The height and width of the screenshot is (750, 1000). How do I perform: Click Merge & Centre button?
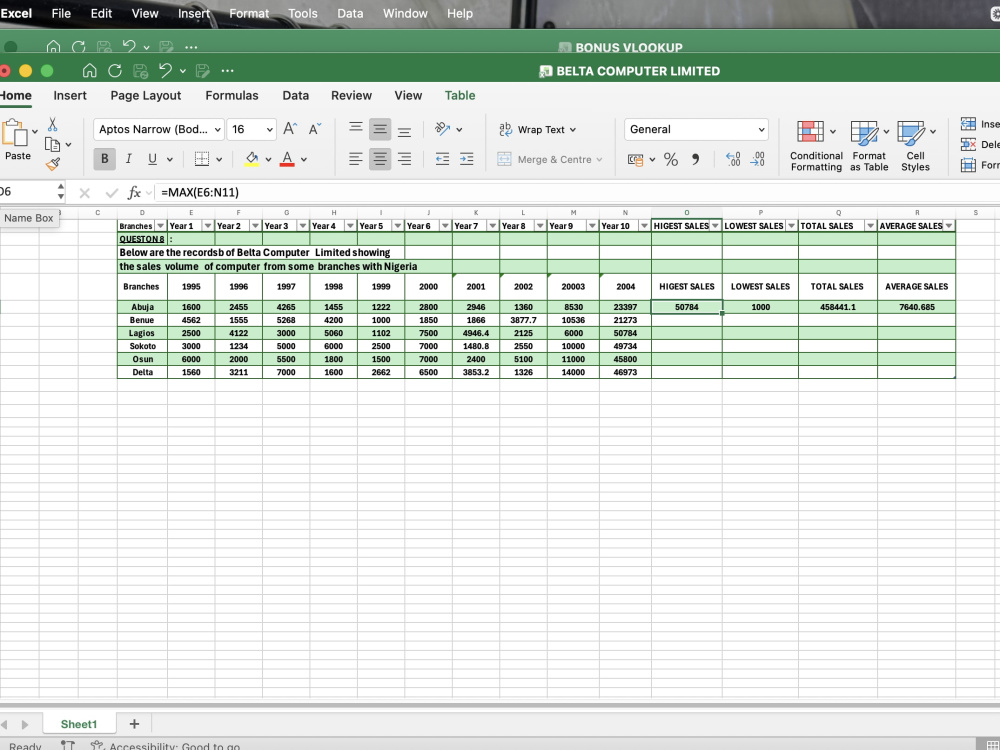(550, 159)
